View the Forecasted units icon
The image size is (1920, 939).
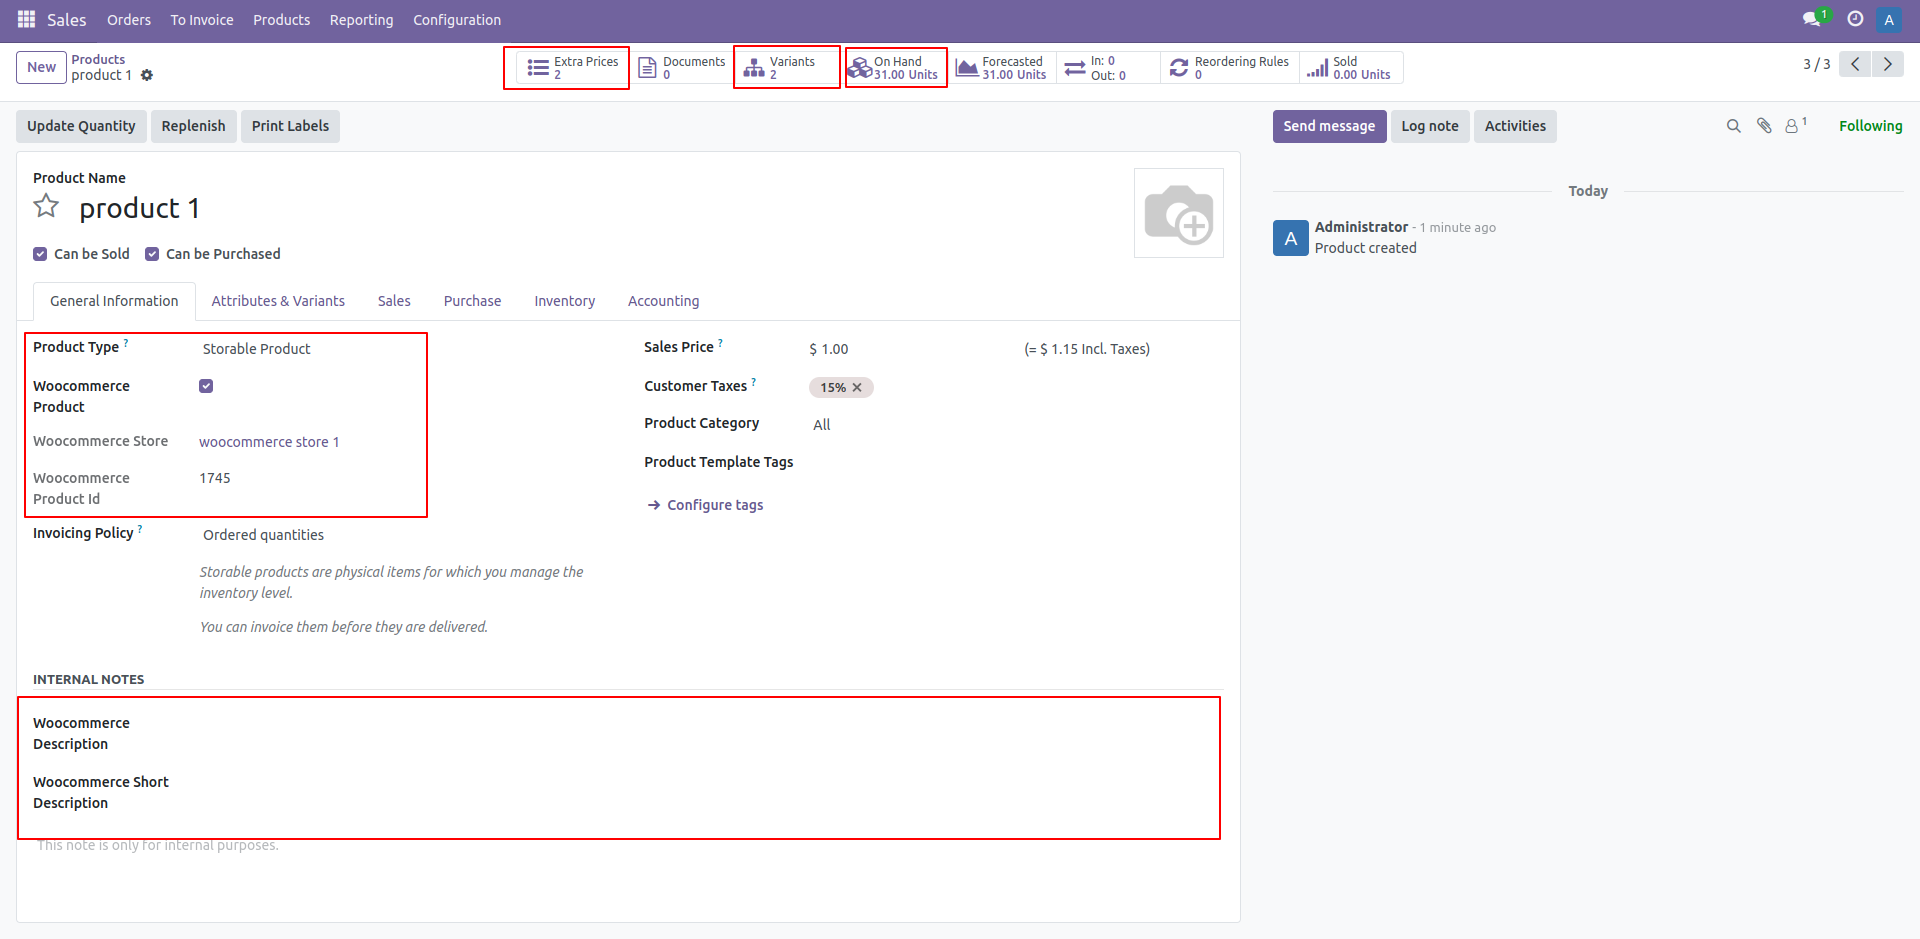click(x=966, y=67)
